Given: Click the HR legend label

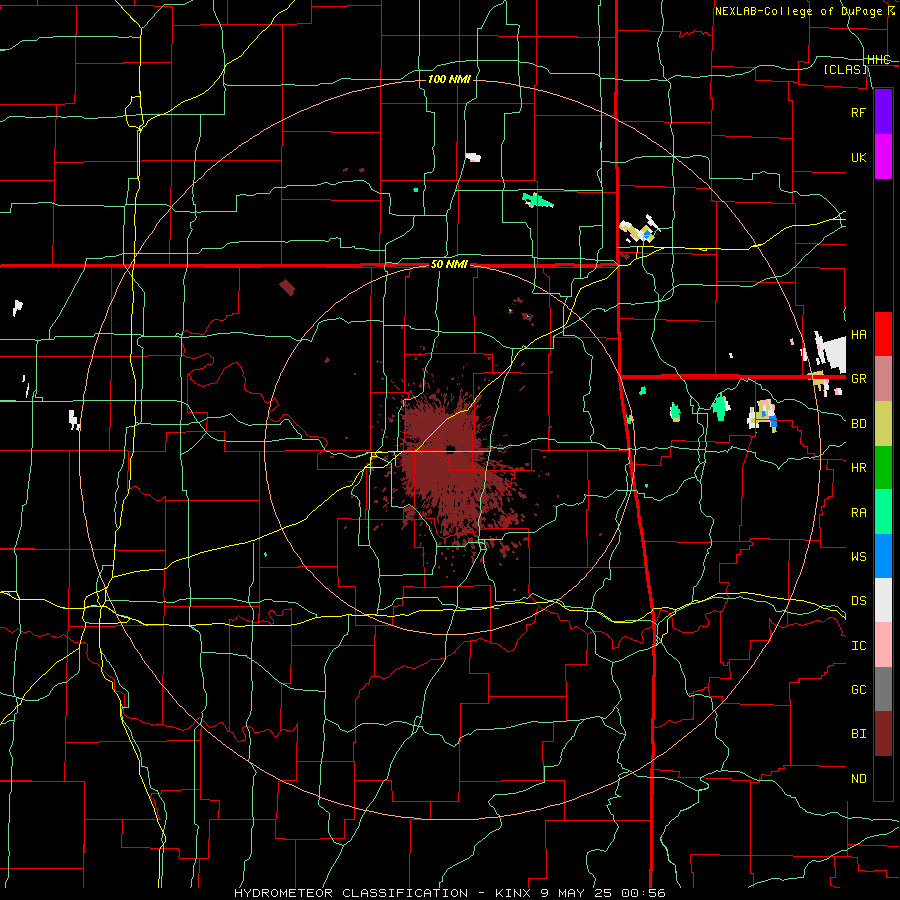Looking at the screenshot, I should point(858,468).
